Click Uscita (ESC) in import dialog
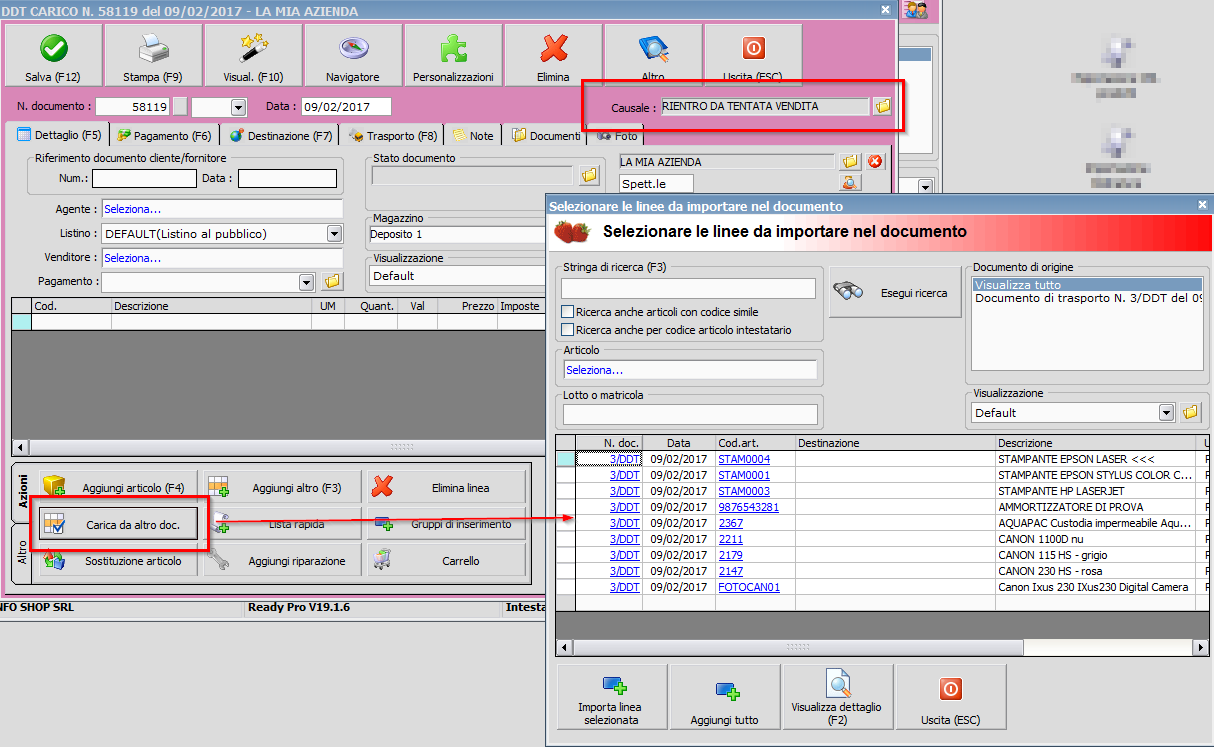The height and width of the screenshot is (747, 1214). 950,698
